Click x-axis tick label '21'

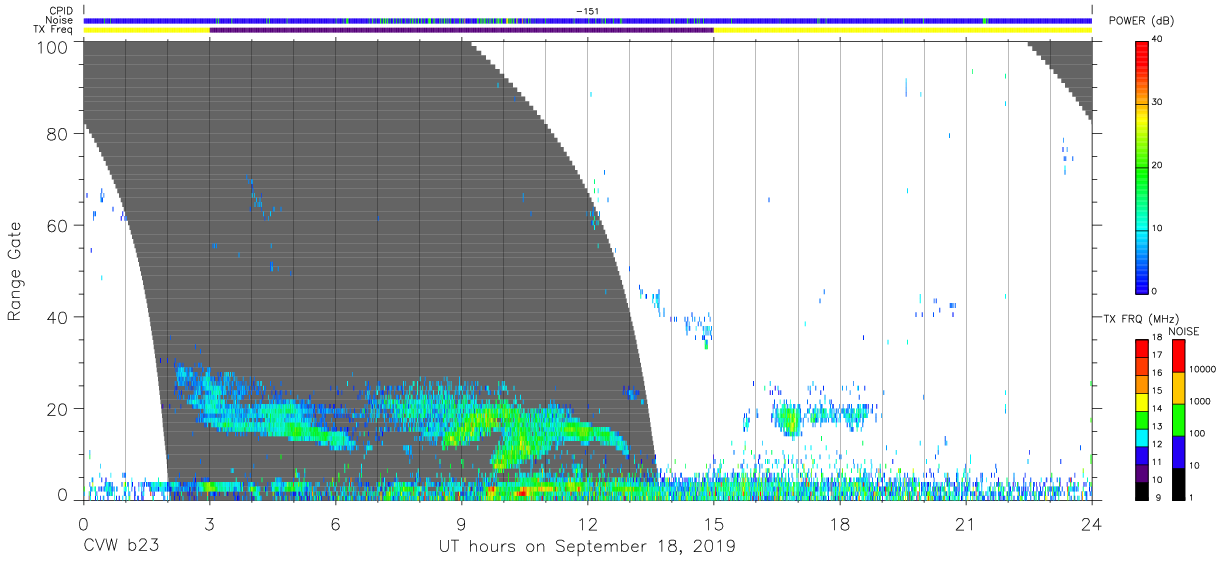tap(965, 523)
